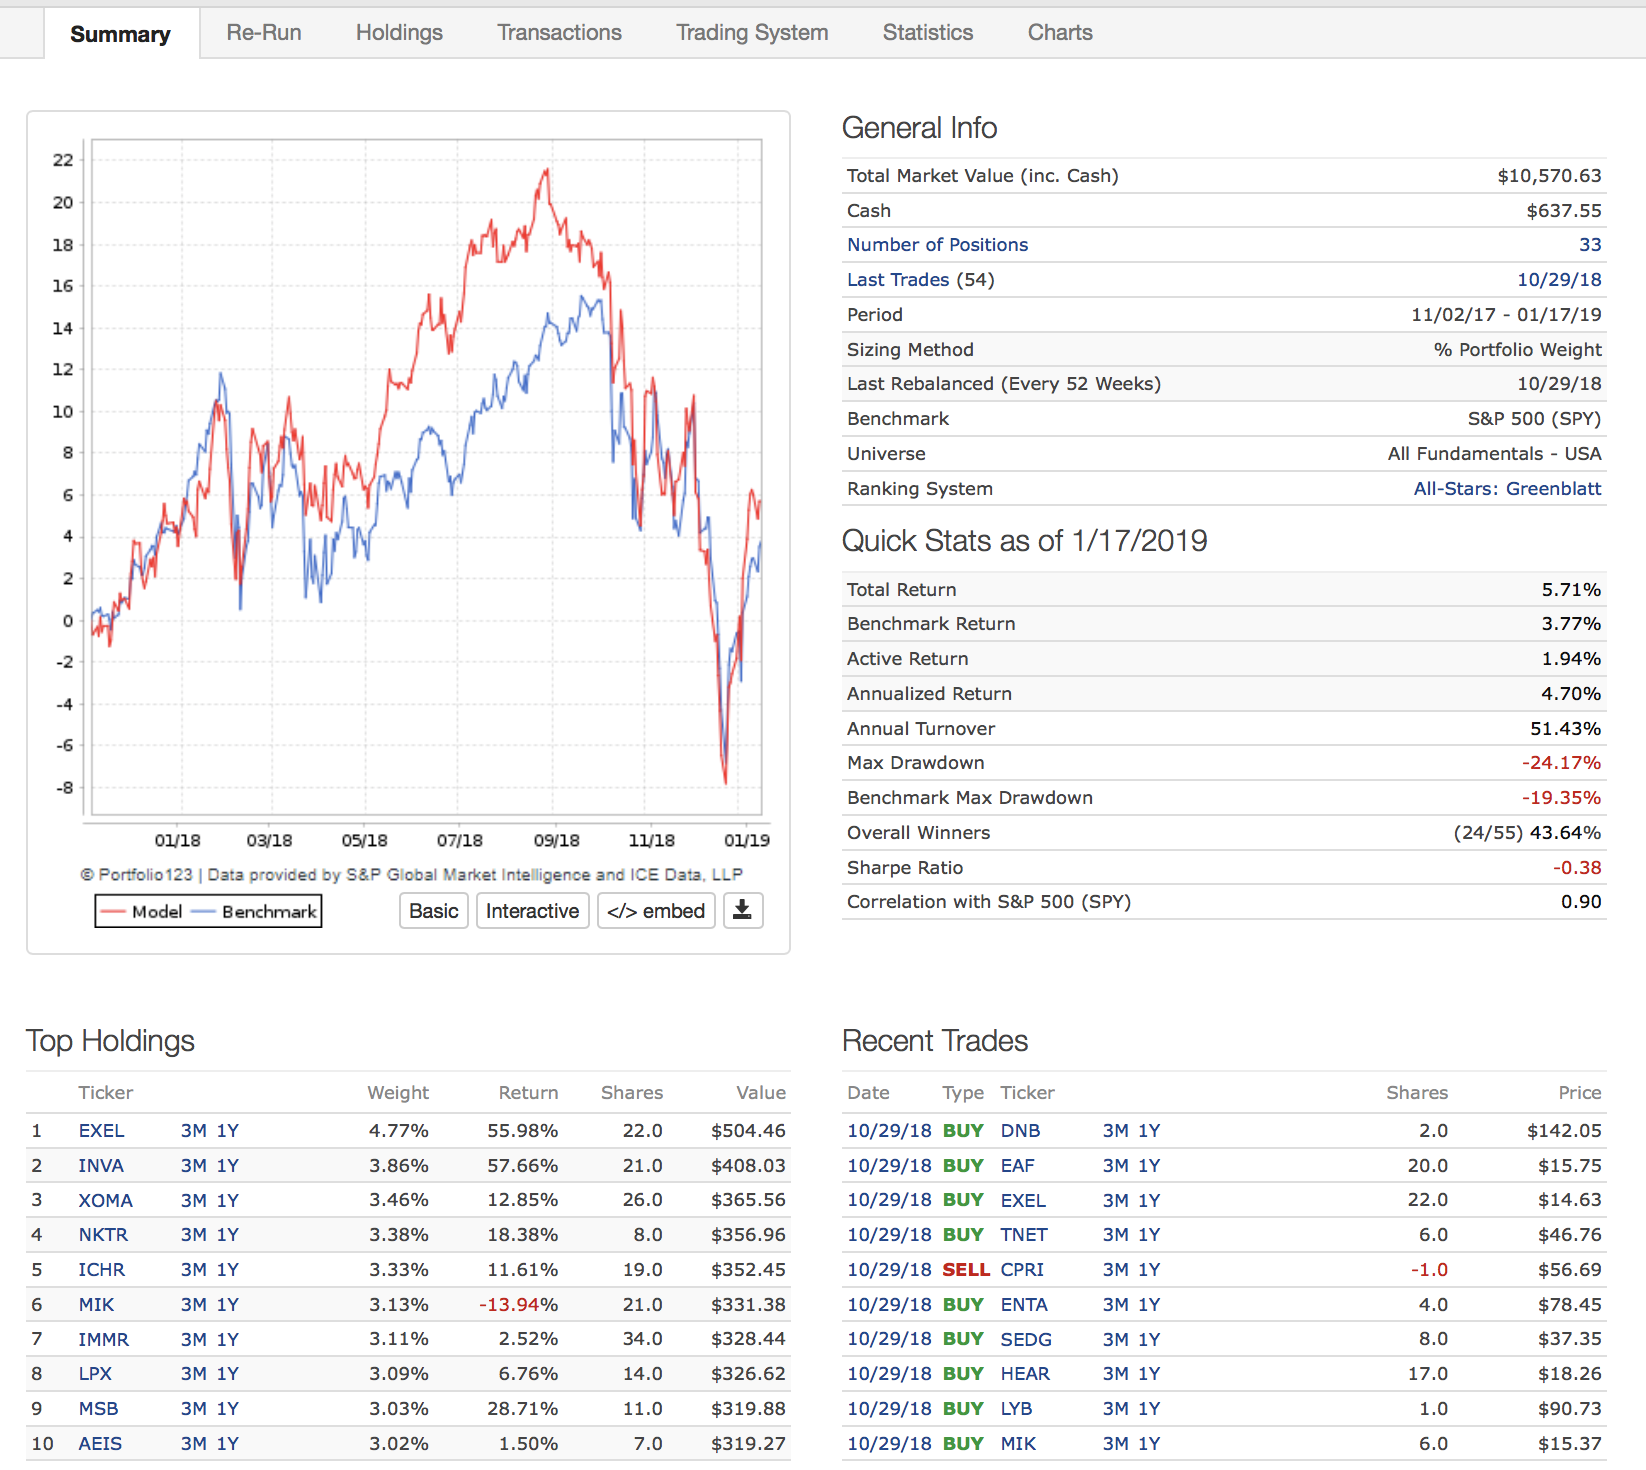The height and width of the screenshot is (1470, 1646).
Task: Click the Model legend entry in chart
Action: [x=142, y=911]
